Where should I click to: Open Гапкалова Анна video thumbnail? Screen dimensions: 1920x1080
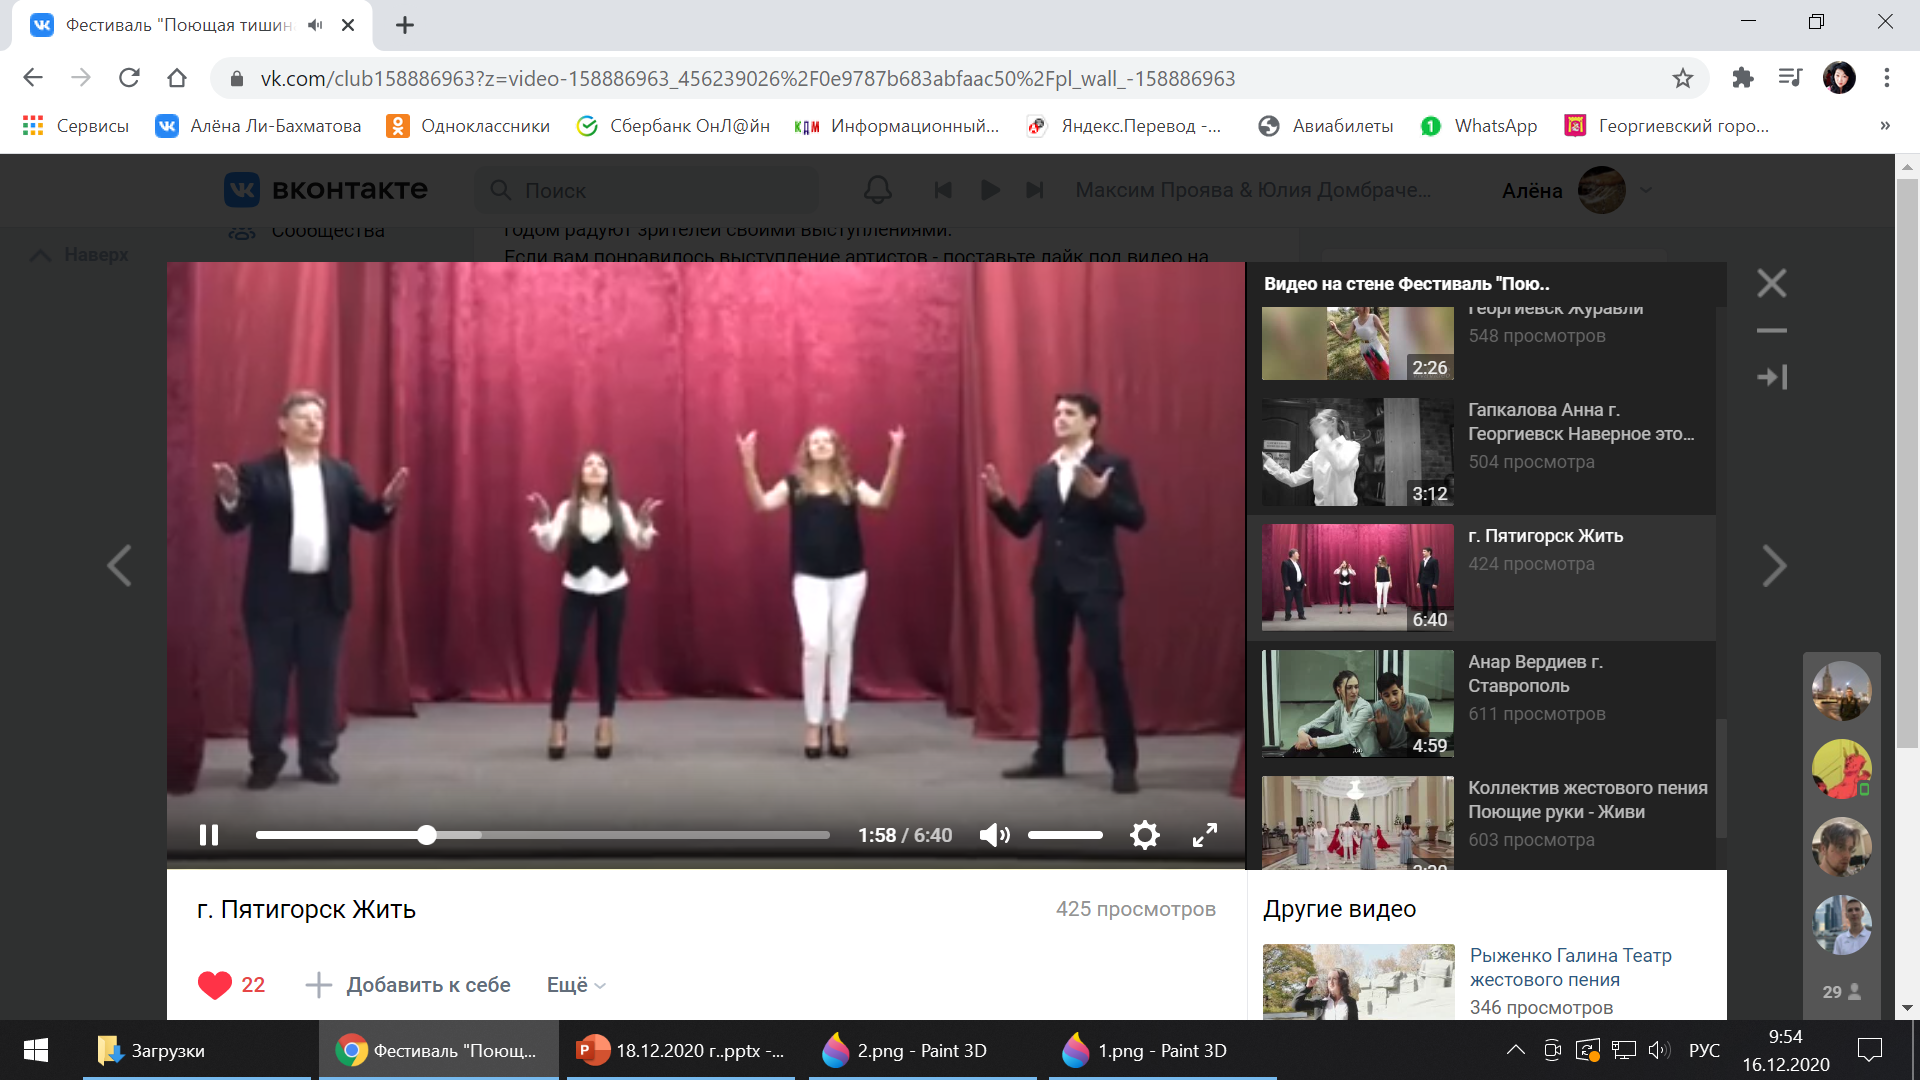click(1358, 452)
